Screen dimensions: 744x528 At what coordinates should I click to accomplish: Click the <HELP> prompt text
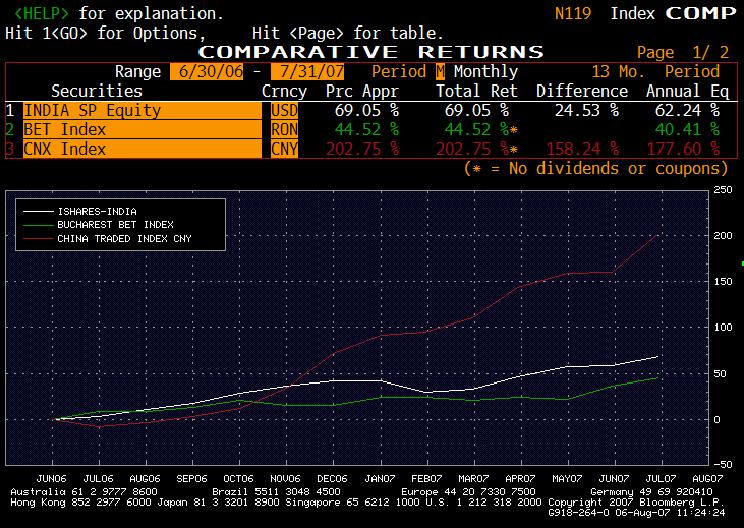coord(41,13)
